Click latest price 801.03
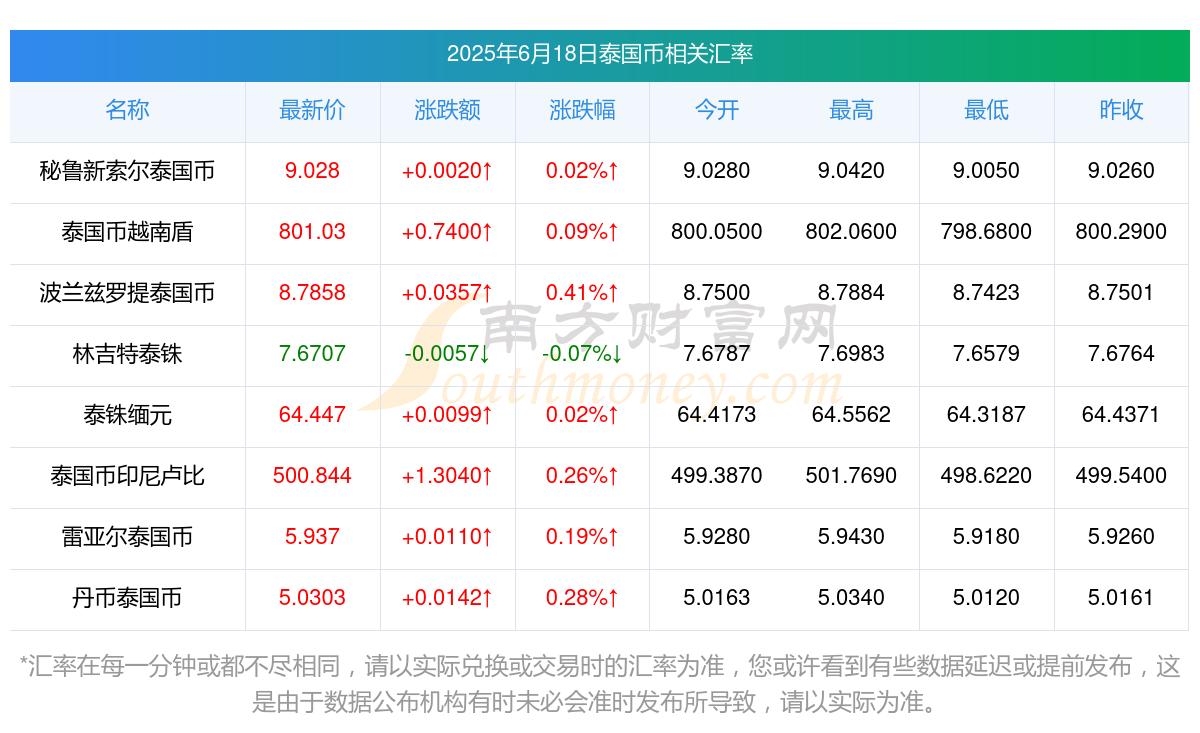 pyautogui.click(x=312, y=232)
